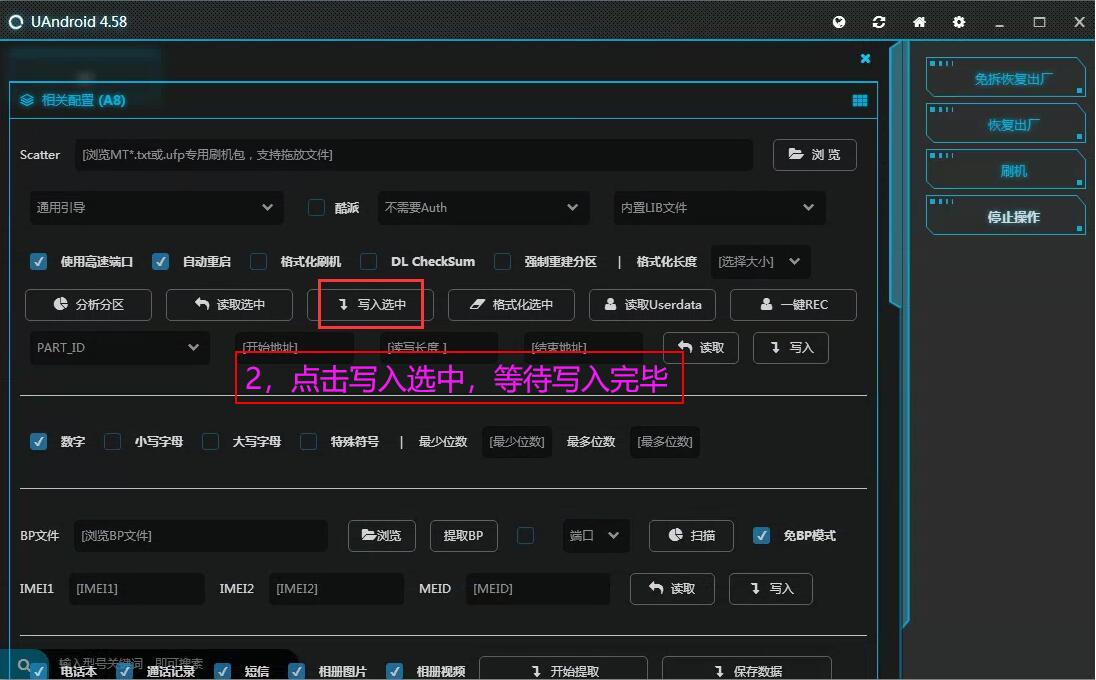Click 读取 button in the IMEI row
The image size is (1096, 680).
tap(672, 589)
